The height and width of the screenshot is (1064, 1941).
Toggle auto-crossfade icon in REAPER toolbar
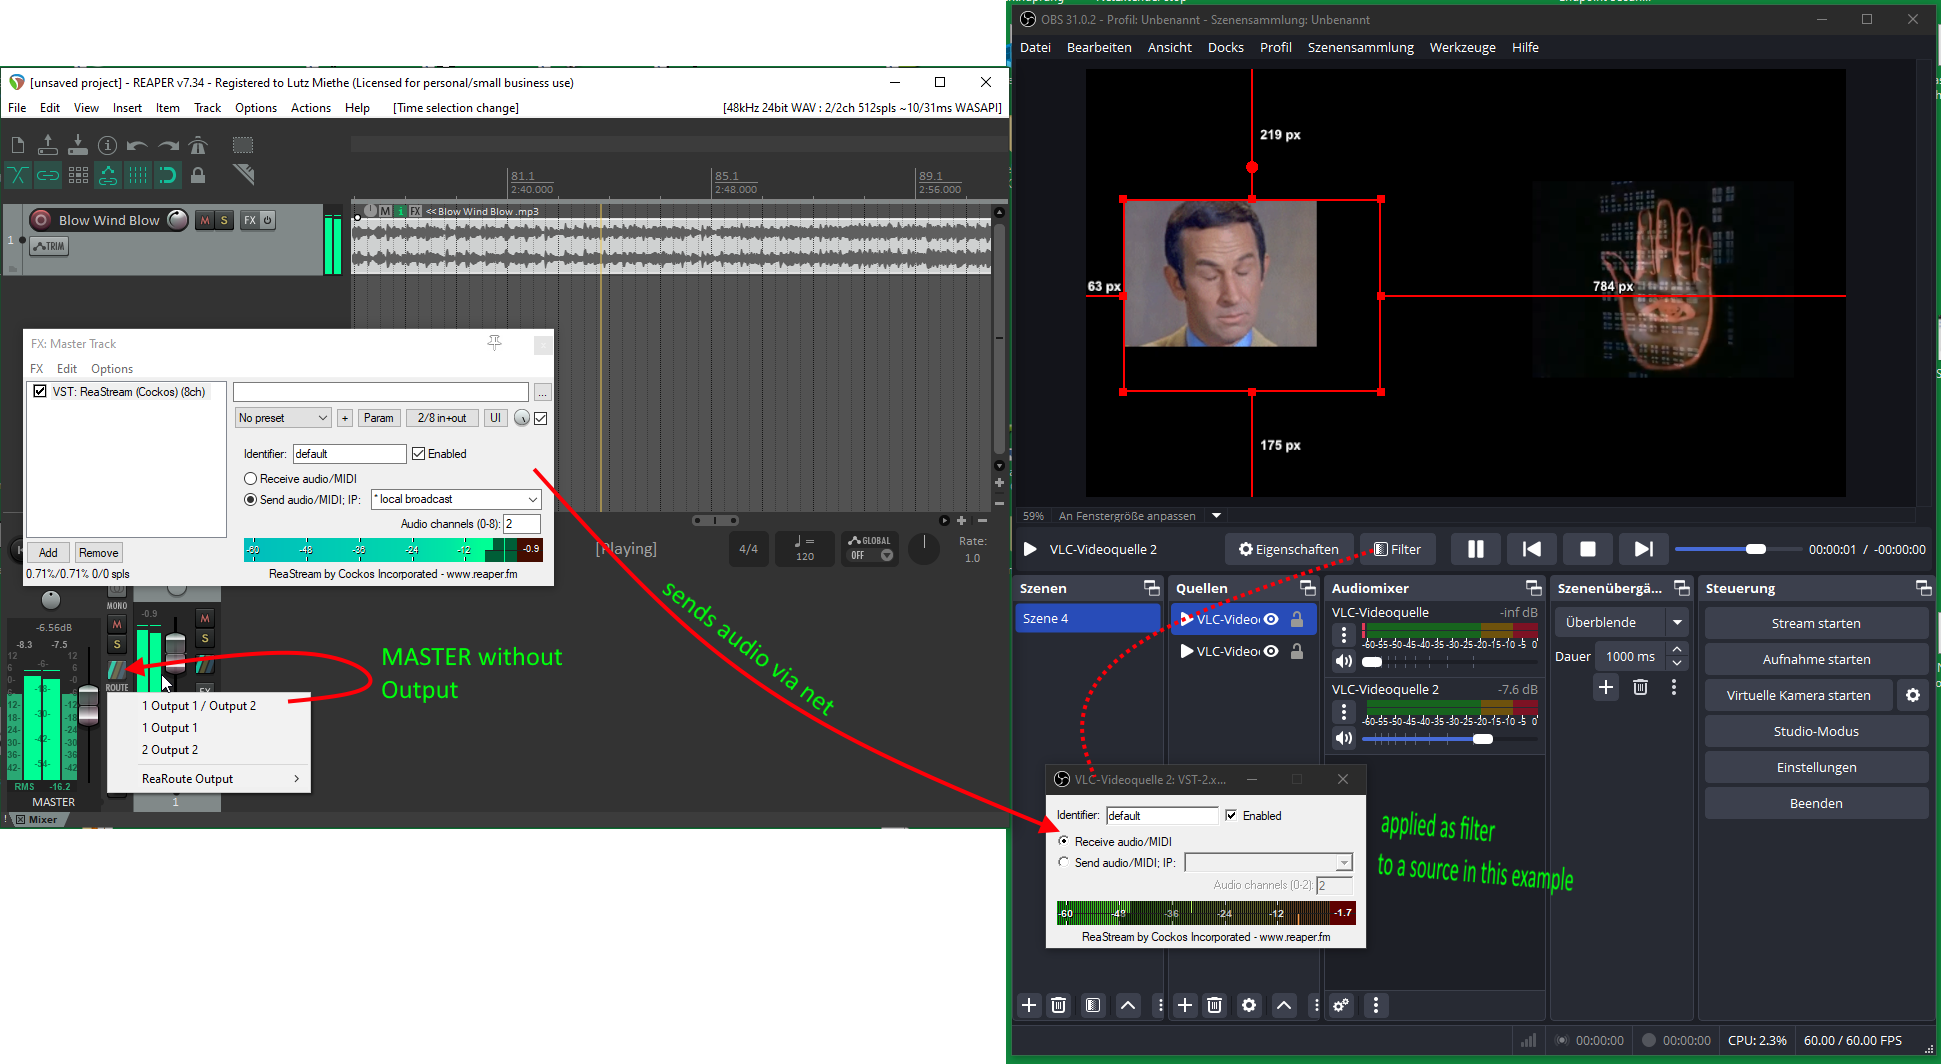pyautogui.click(x=18, y=175)
